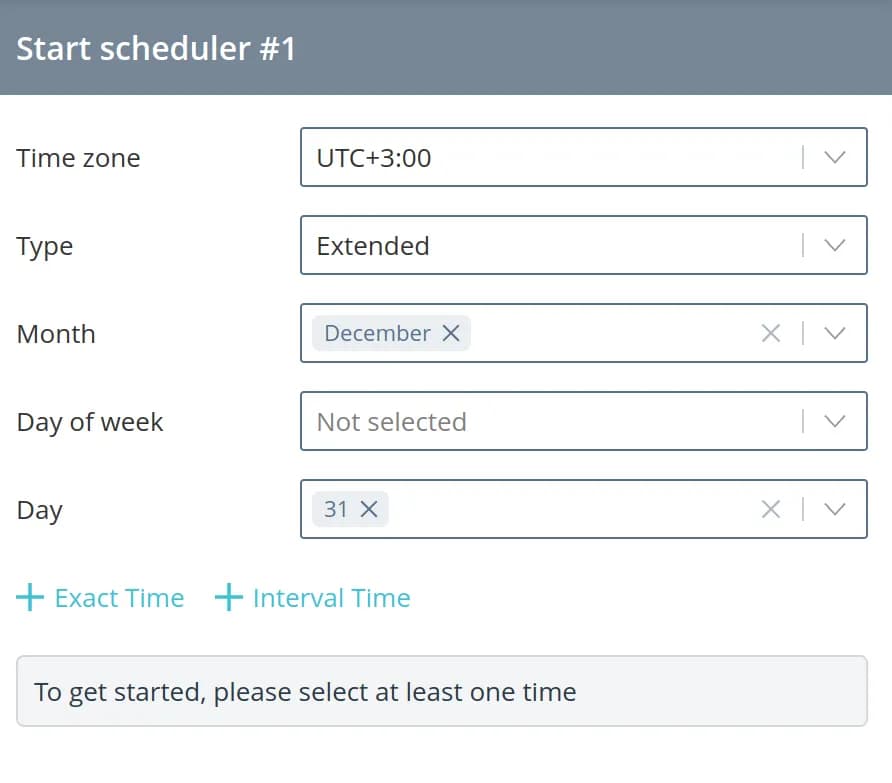The width and height of the screenshot is (892, 783).
Task: Click the Not selected placeholder
Action: point(391,421)
